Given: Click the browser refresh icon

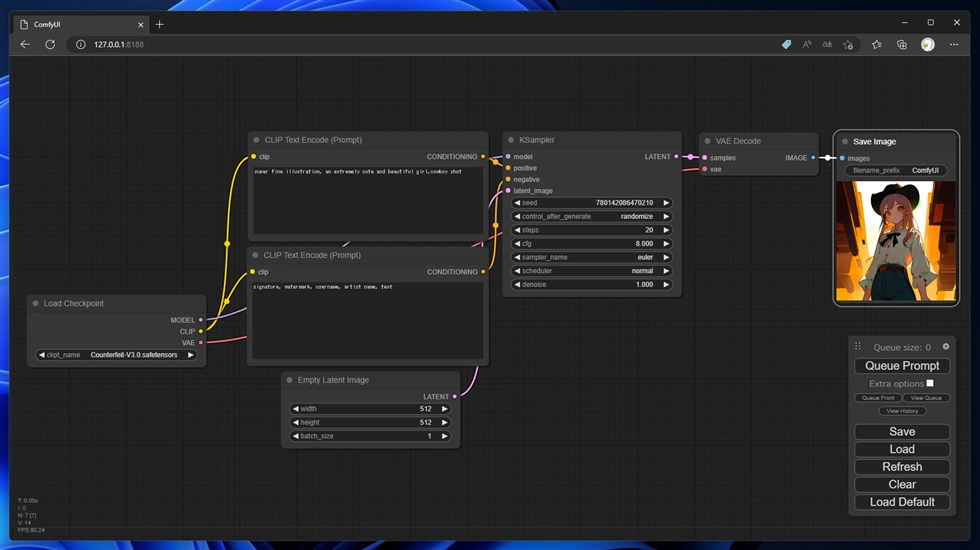Looking at the screenshot, I should pos(50,44).
